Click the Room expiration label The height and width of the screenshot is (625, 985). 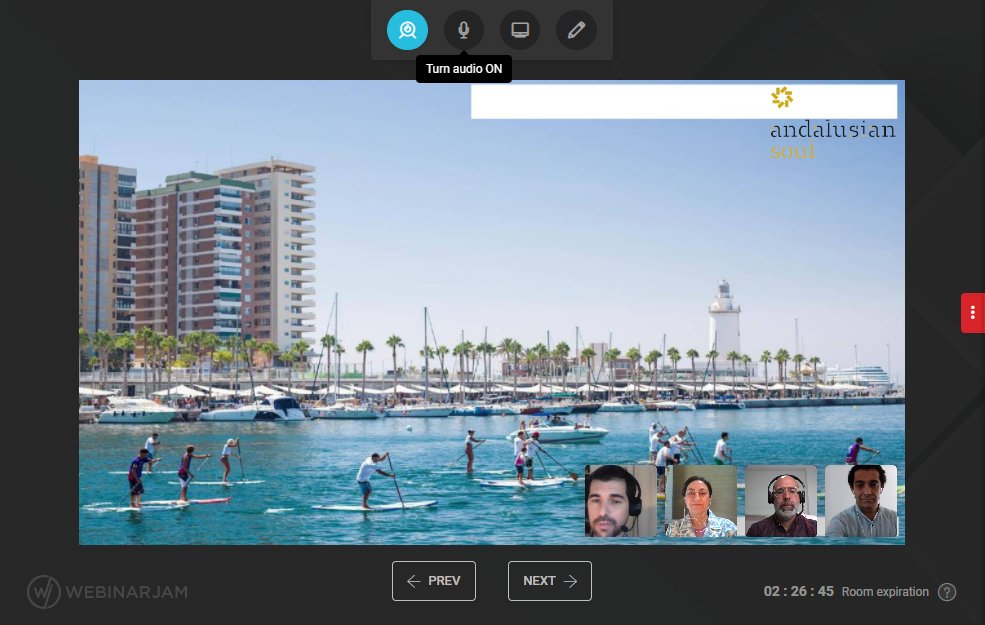click(884, 592)
